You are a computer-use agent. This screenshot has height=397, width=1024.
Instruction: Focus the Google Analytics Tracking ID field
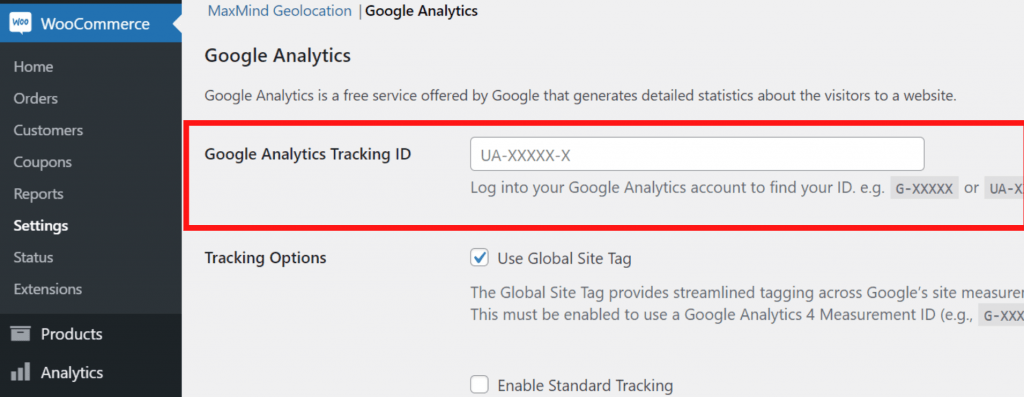(x=697, y=155)
